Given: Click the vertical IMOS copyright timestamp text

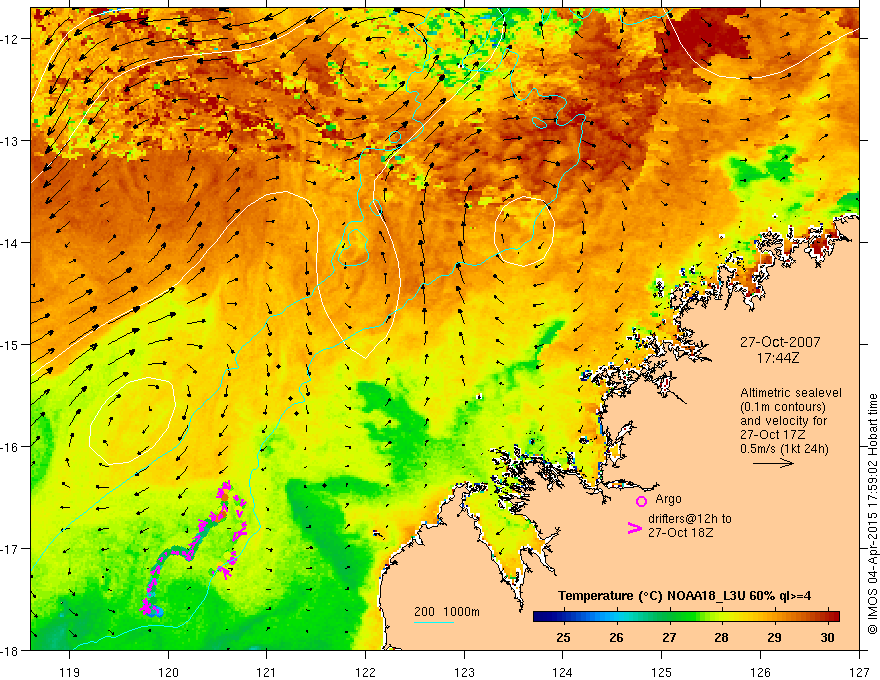Looking at the screenshot, I should 872,514.
